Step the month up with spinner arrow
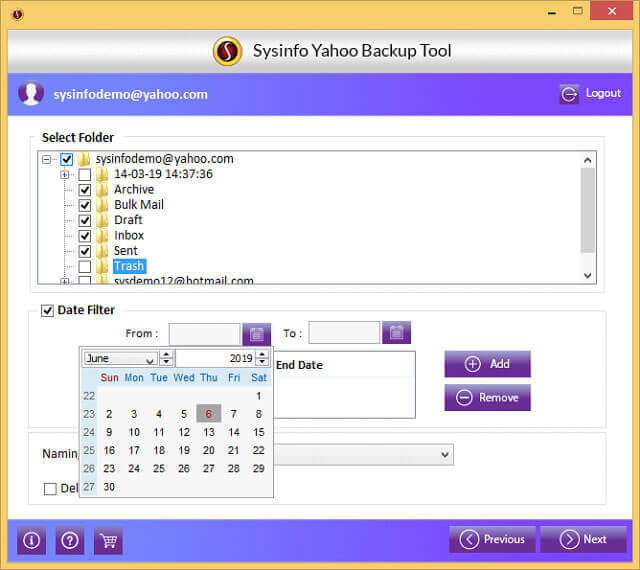 pyautogui.click(x=166, y=355)
